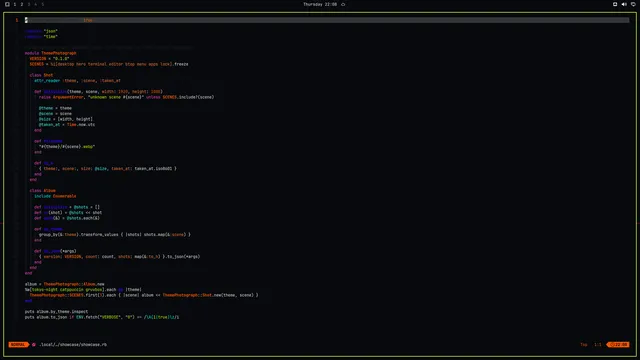This screenshot has width=640, height=360.
Task: Click the taken_at.iso8601 hash line
Action: click(108, 169)
